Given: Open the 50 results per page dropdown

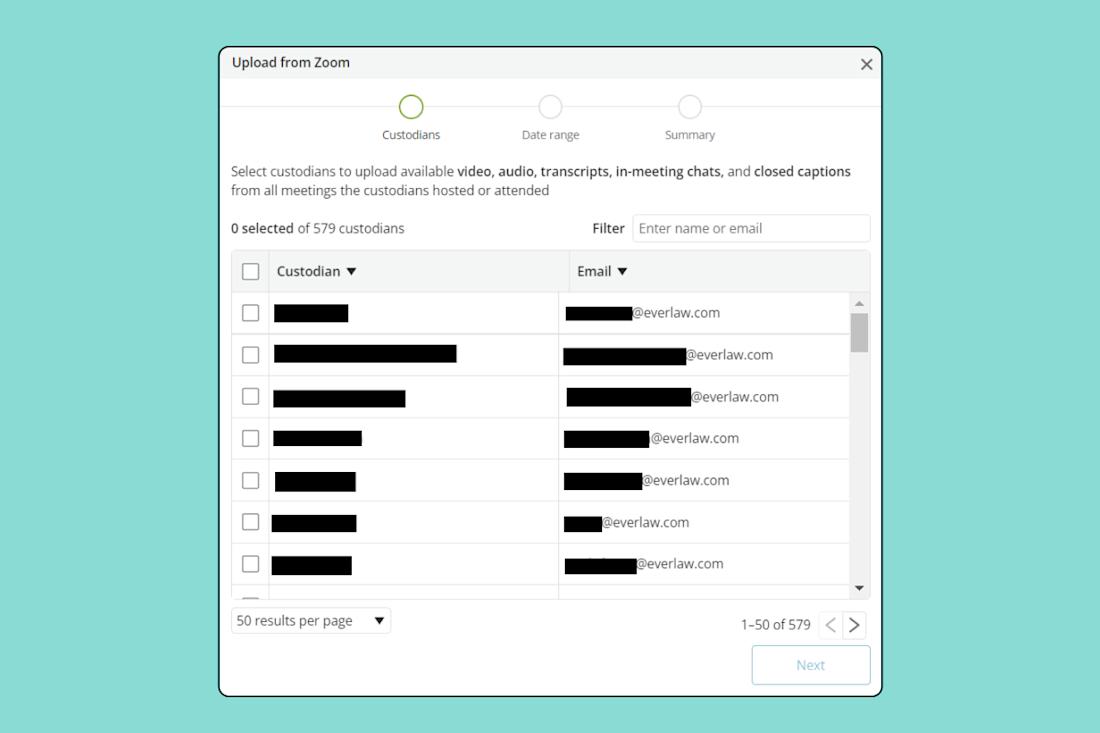Looking at the screenshot, I should (311, 621).
